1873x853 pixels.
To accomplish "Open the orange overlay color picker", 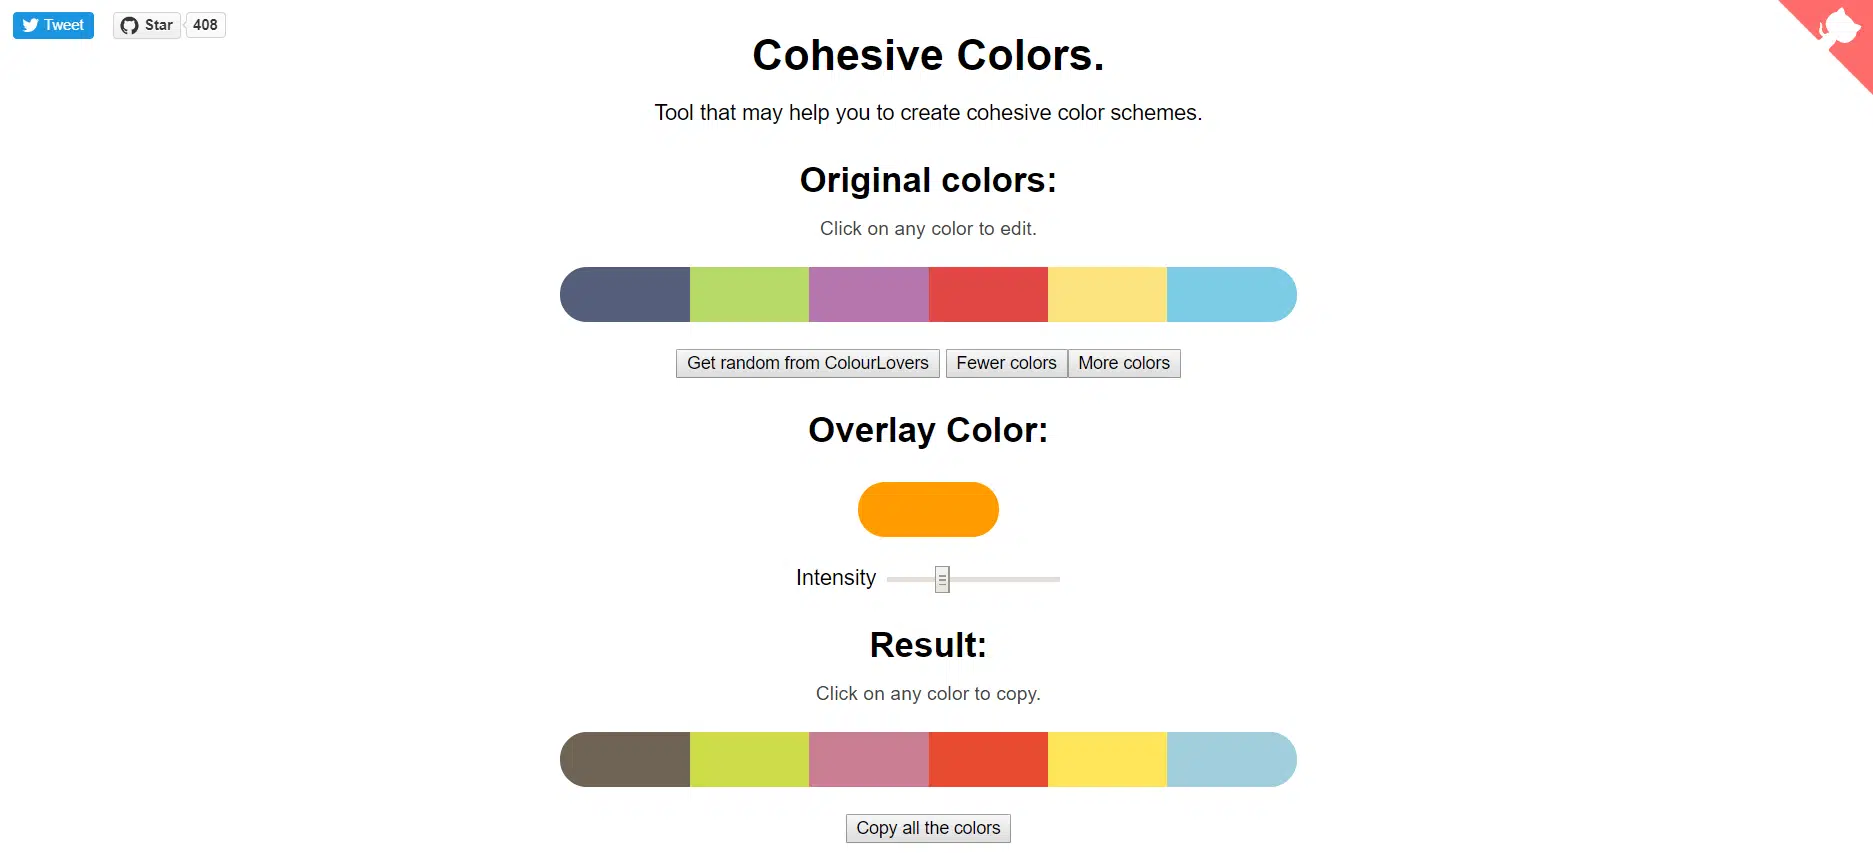I will [928, 509].
